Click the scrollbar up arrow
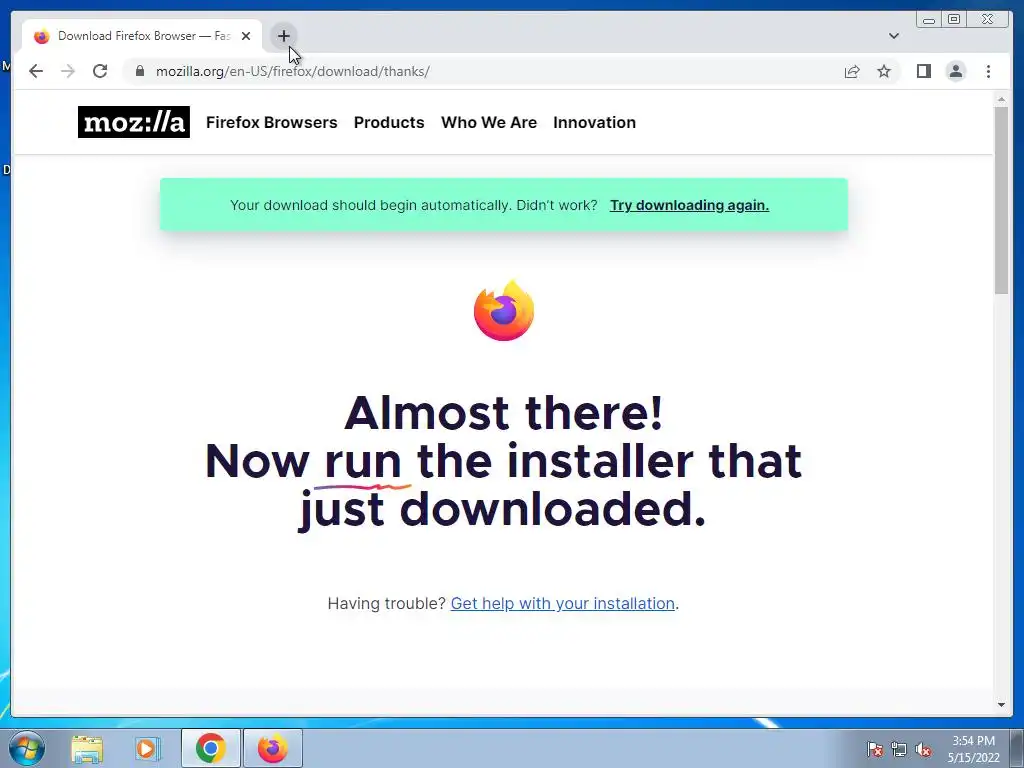Image resolution: width=1024 pixels, height=768 pixels. [1001, 99]
